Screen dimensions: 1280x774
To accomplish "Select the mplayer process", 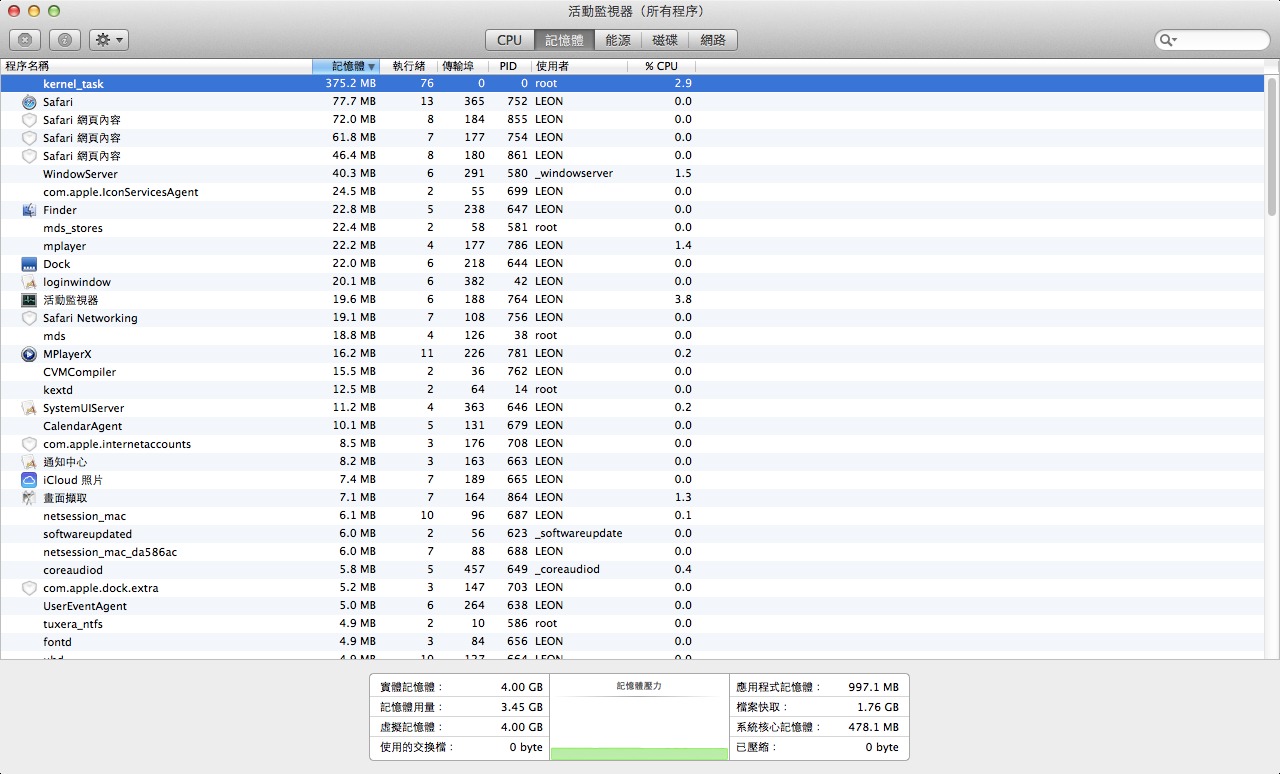I will pos(633,246).
